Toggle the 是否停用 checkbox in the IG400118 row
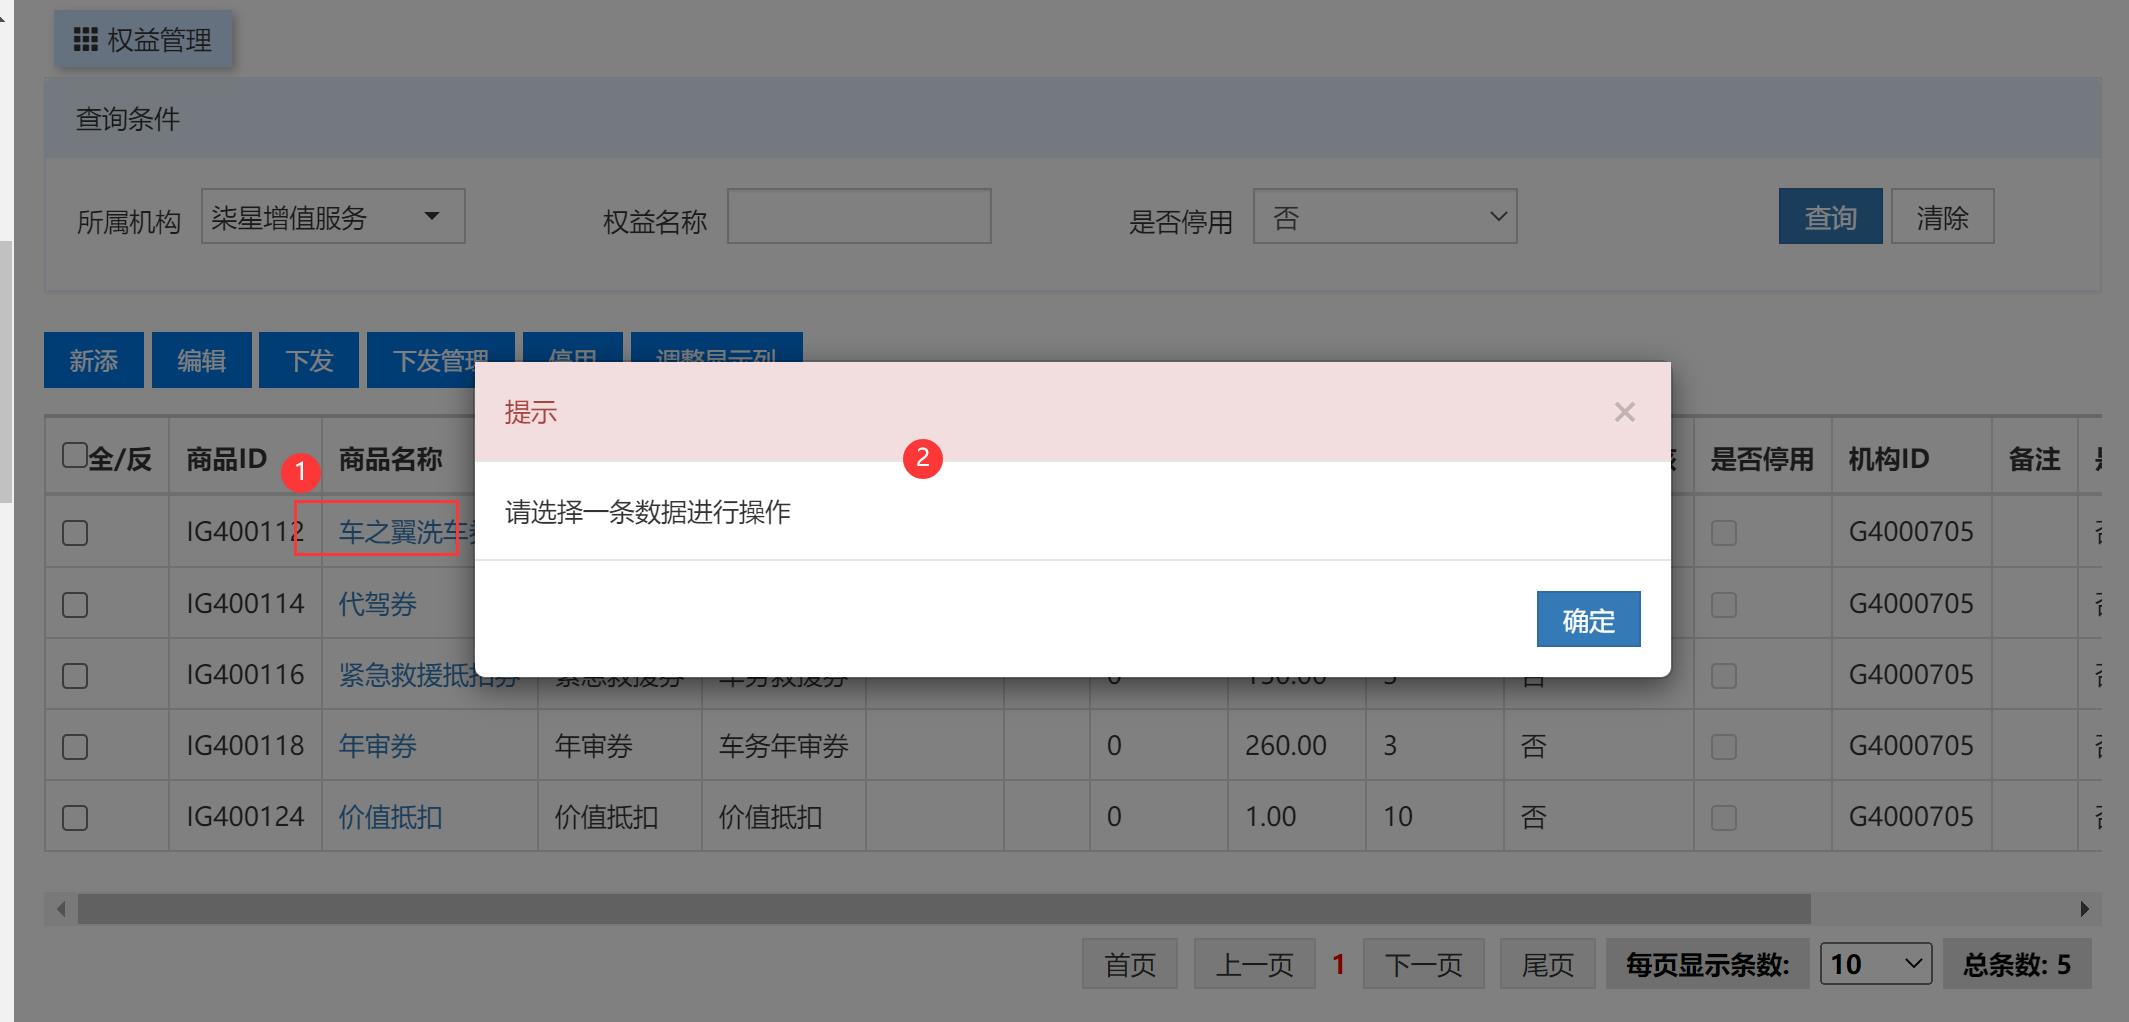The height and width of the screenshot is (1022, 2129). coord(1724,747)
